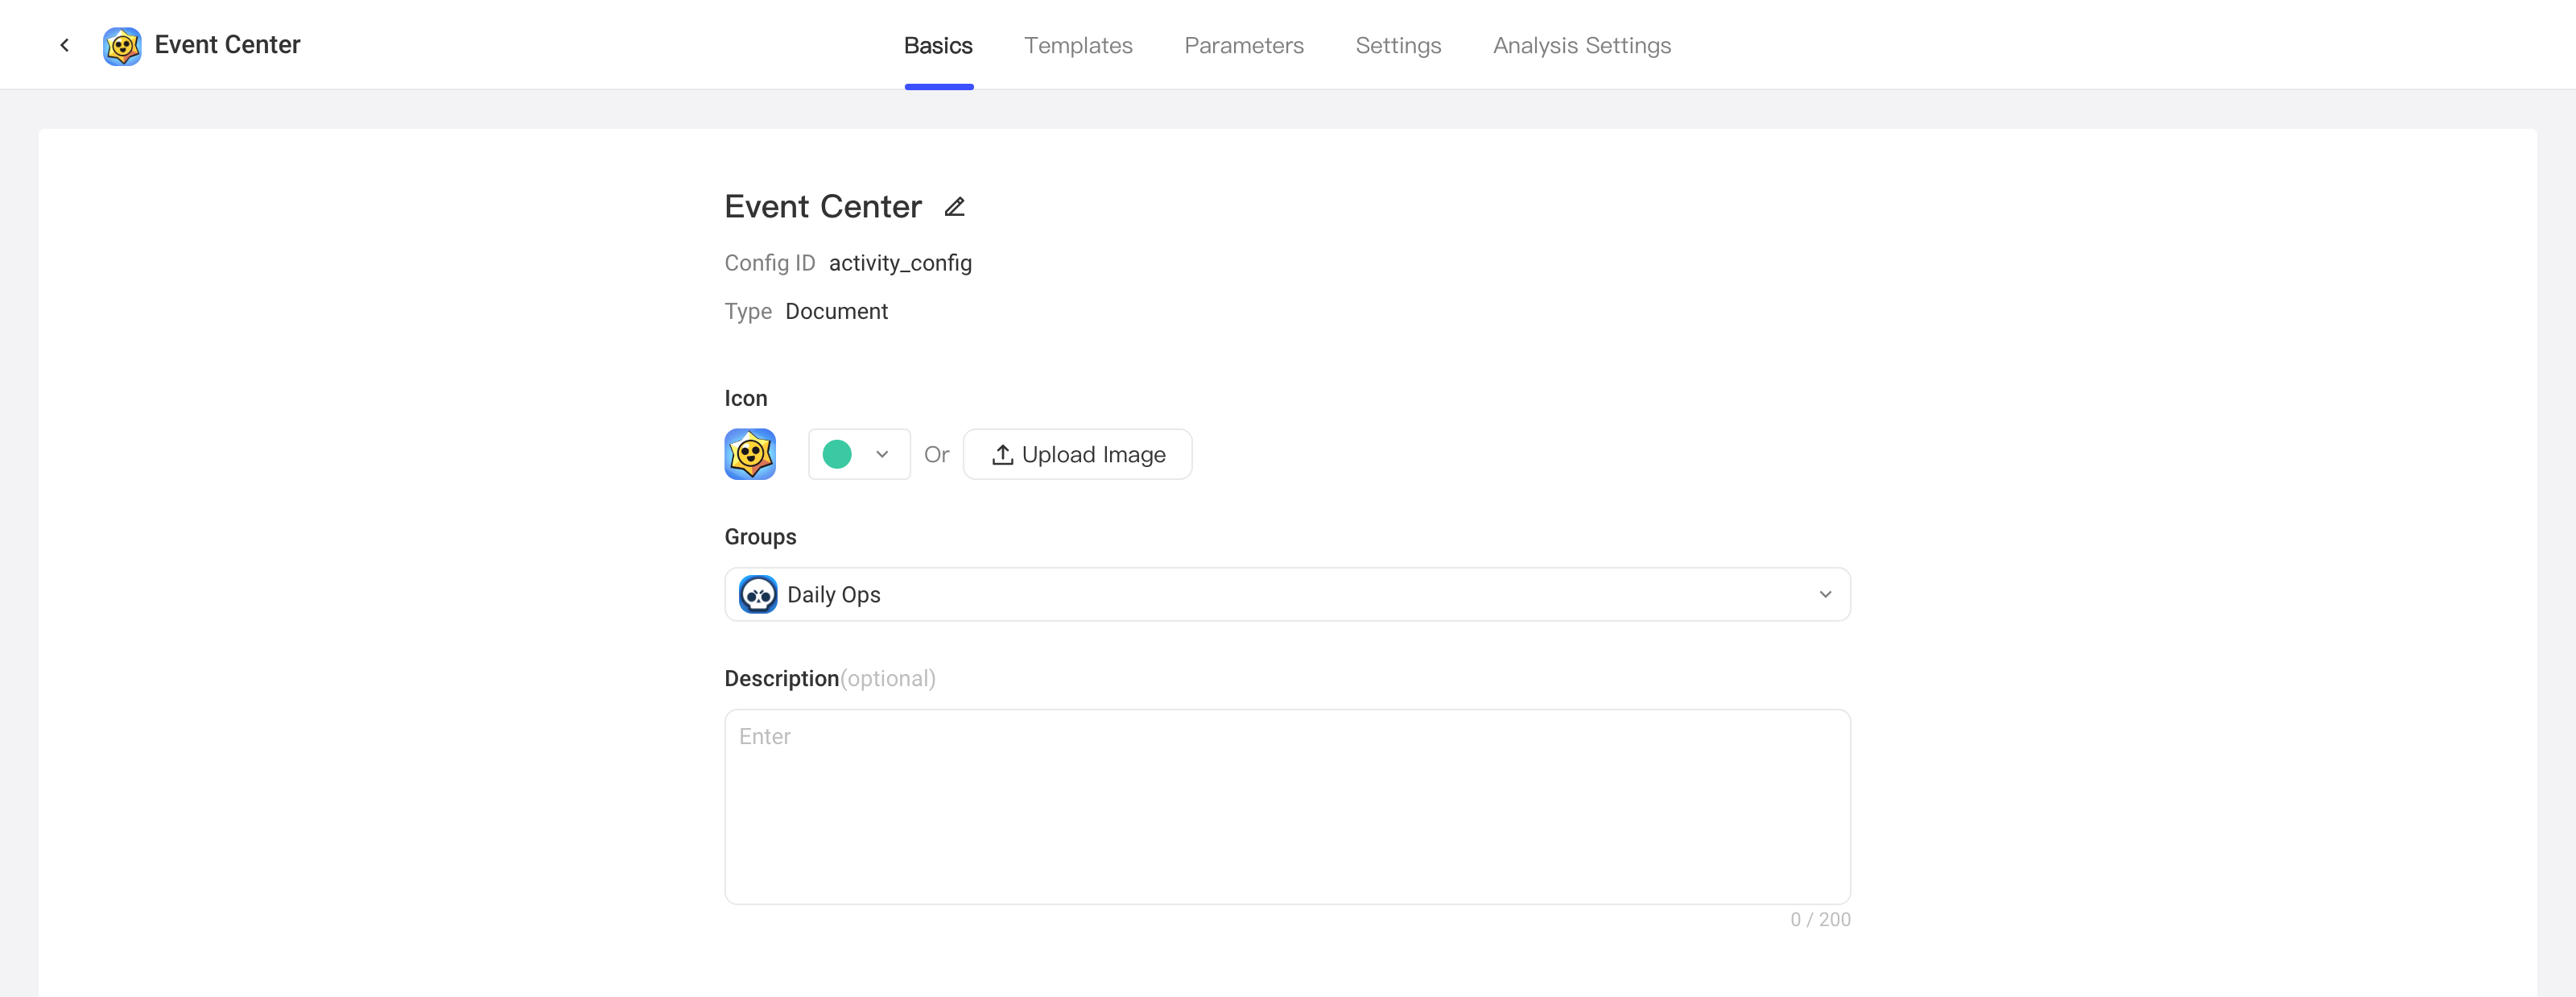Focus the Description text area
Image resolution: width=2576 pixels, height=997 pixels.
pos(1287,807)
